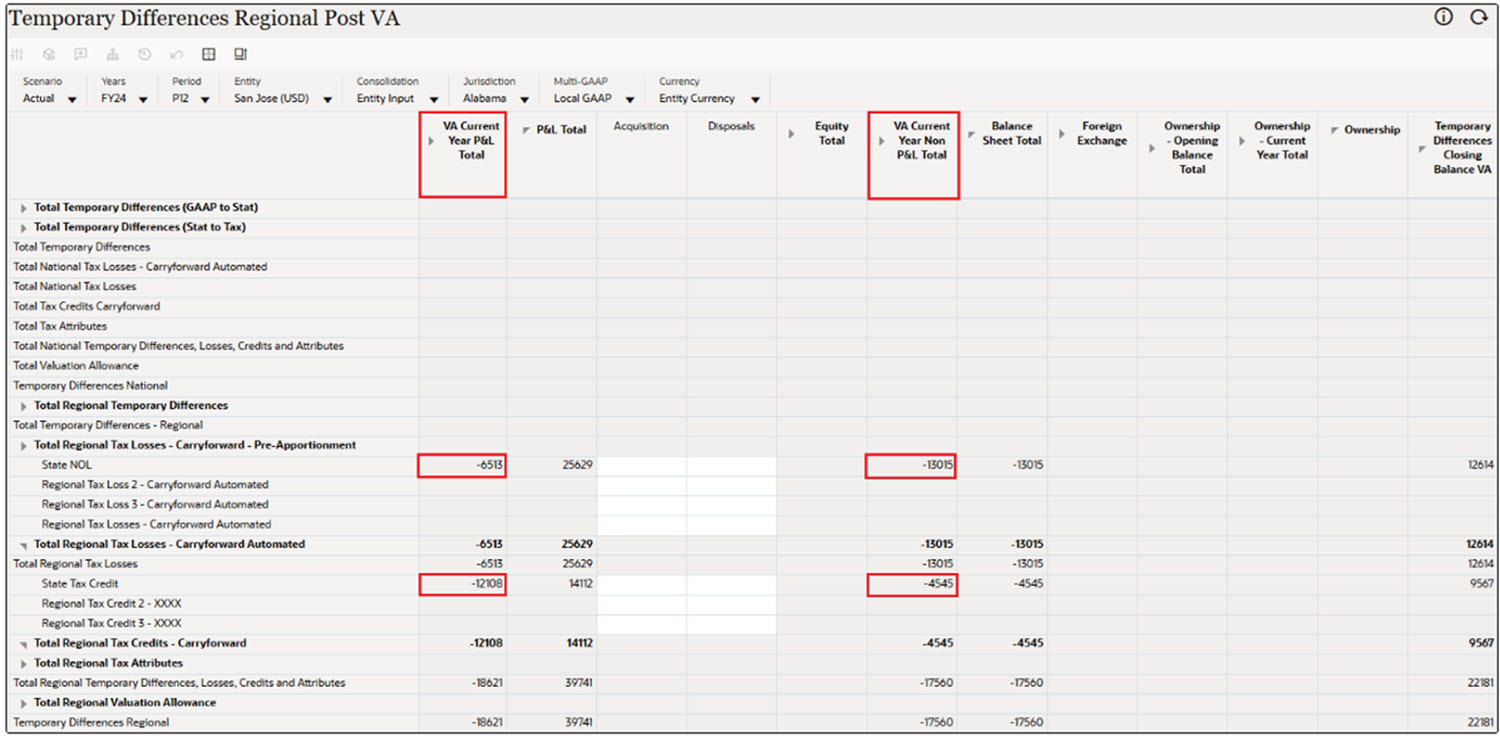Screen dimensions: 1500x736
Task: Refresh the form data
Action: [x=1478, y=17]
